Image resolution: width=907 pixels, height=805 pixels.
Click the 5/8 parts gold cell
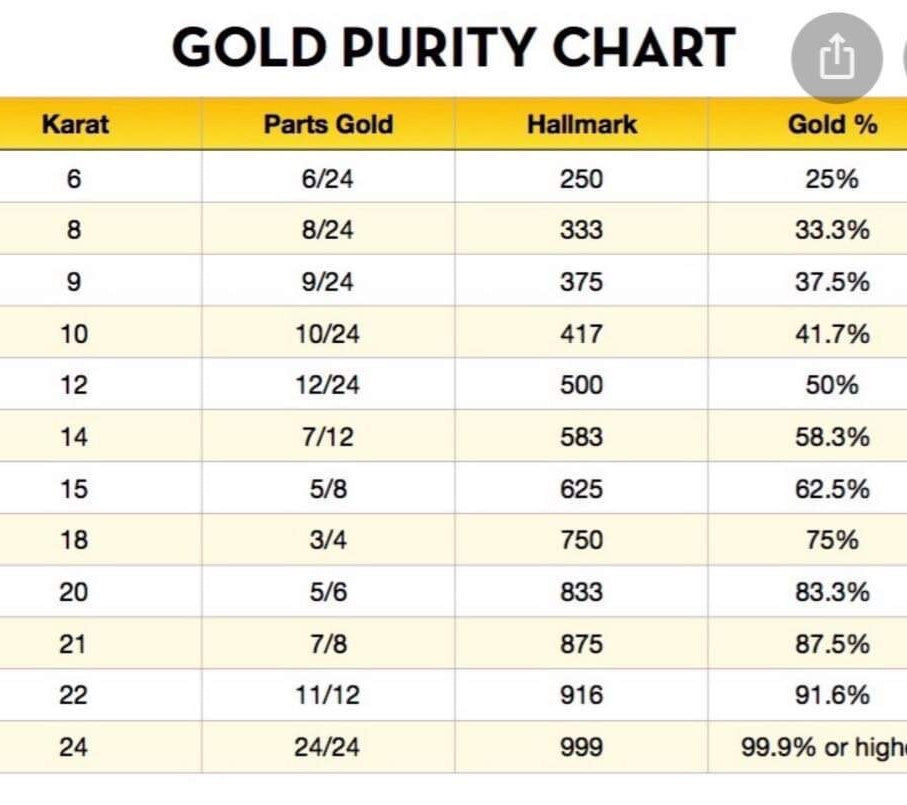pos(328,489)
